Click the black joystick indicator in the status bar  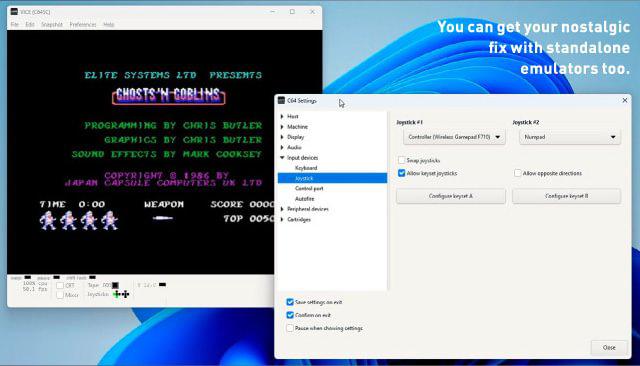[125, 294]
